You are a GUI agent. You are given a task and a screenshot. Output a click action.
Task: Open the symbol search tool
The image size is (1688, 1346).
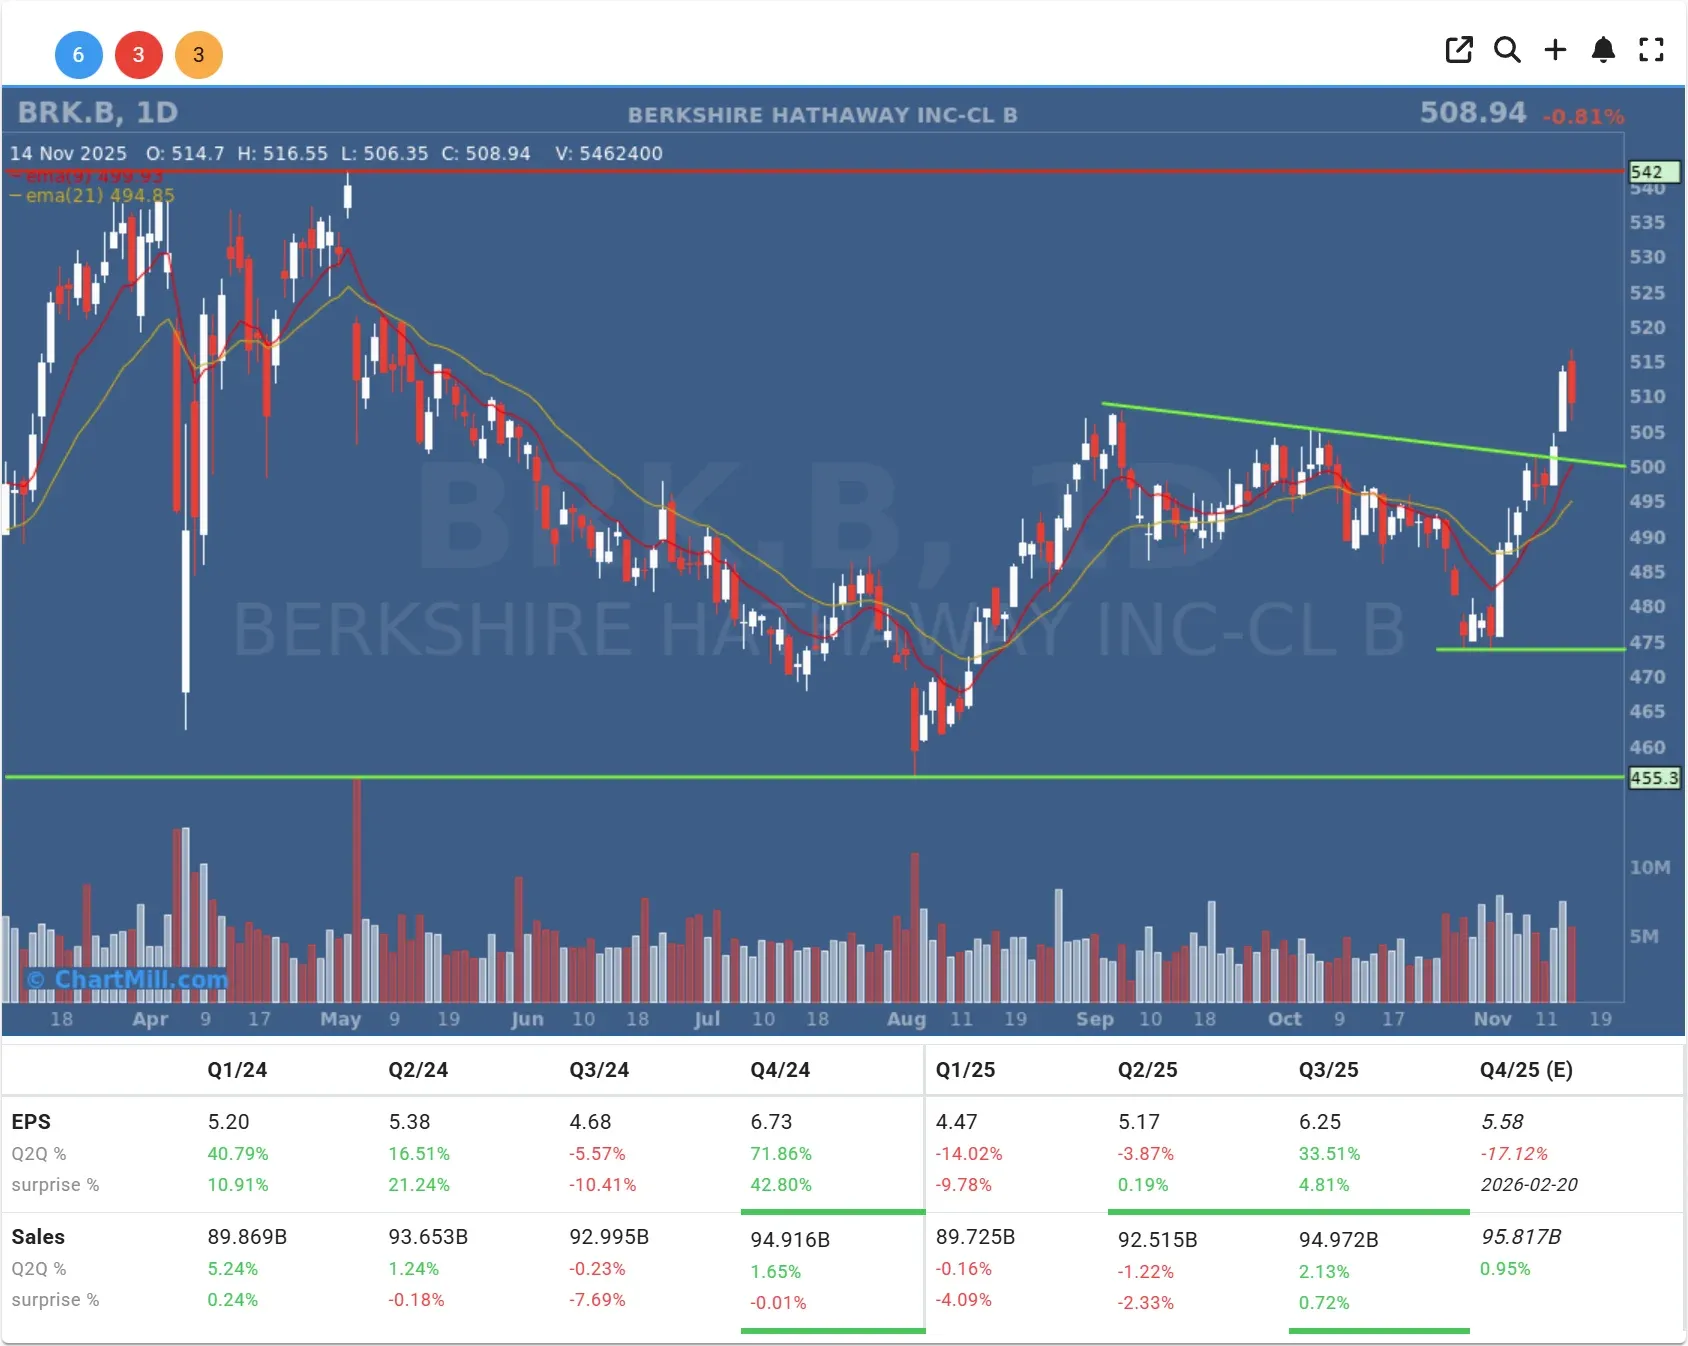[1507, 49]
